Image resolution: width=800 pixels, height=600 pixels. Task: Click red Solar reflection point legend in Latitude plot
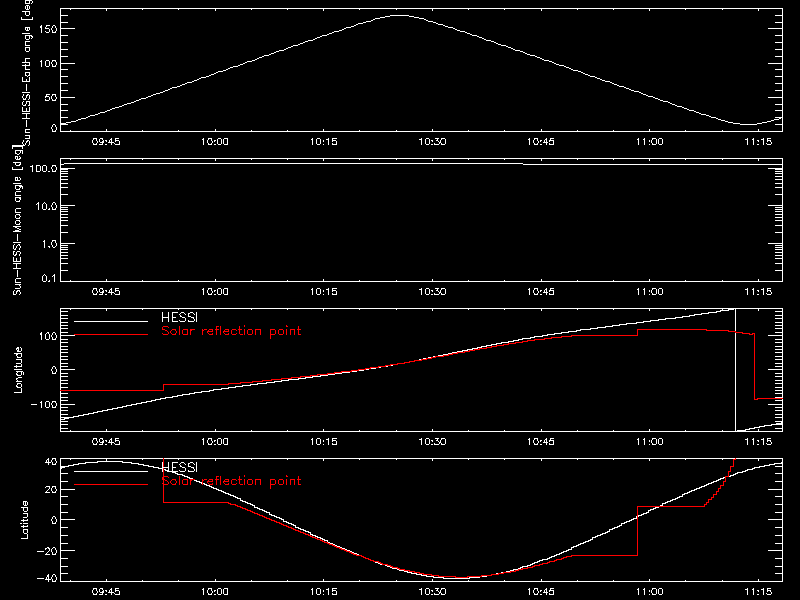point(231,481)
